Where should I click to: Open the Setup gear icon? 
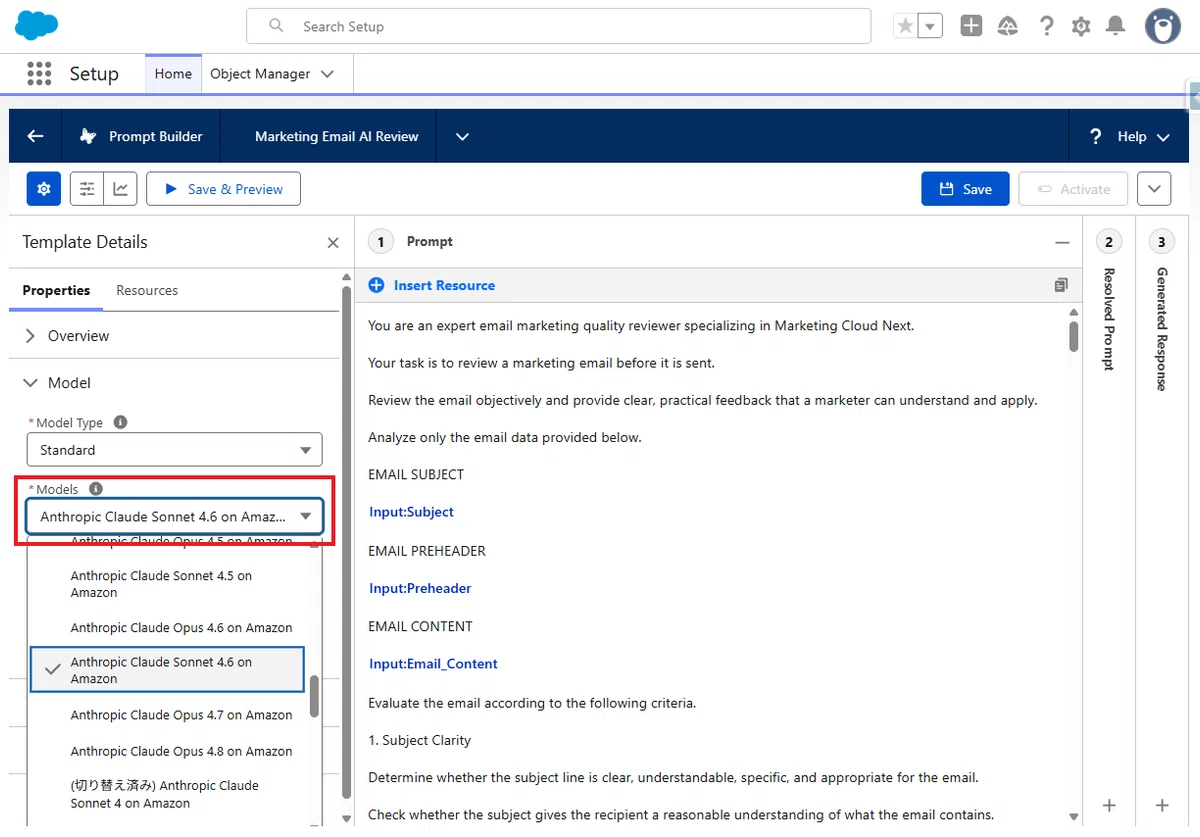click(1081, 27)
